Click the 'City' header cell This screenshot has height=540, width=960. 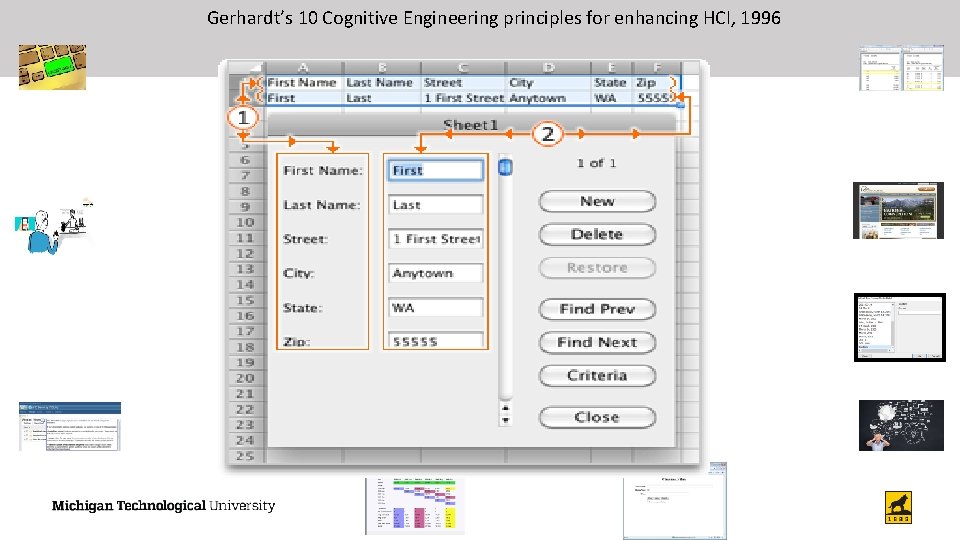pyautogui.click(x=548, y=83)
